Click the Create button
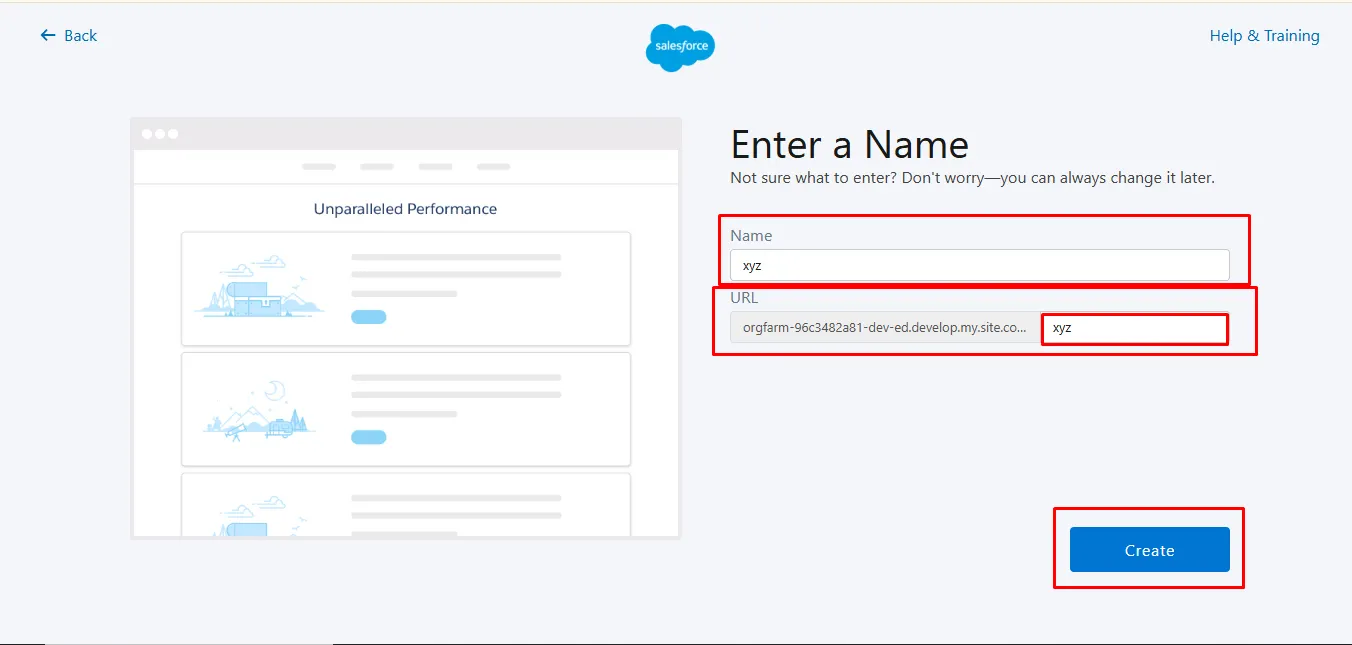The width and height of the screenshot is (1352, 645). (x=1149, y=550)
